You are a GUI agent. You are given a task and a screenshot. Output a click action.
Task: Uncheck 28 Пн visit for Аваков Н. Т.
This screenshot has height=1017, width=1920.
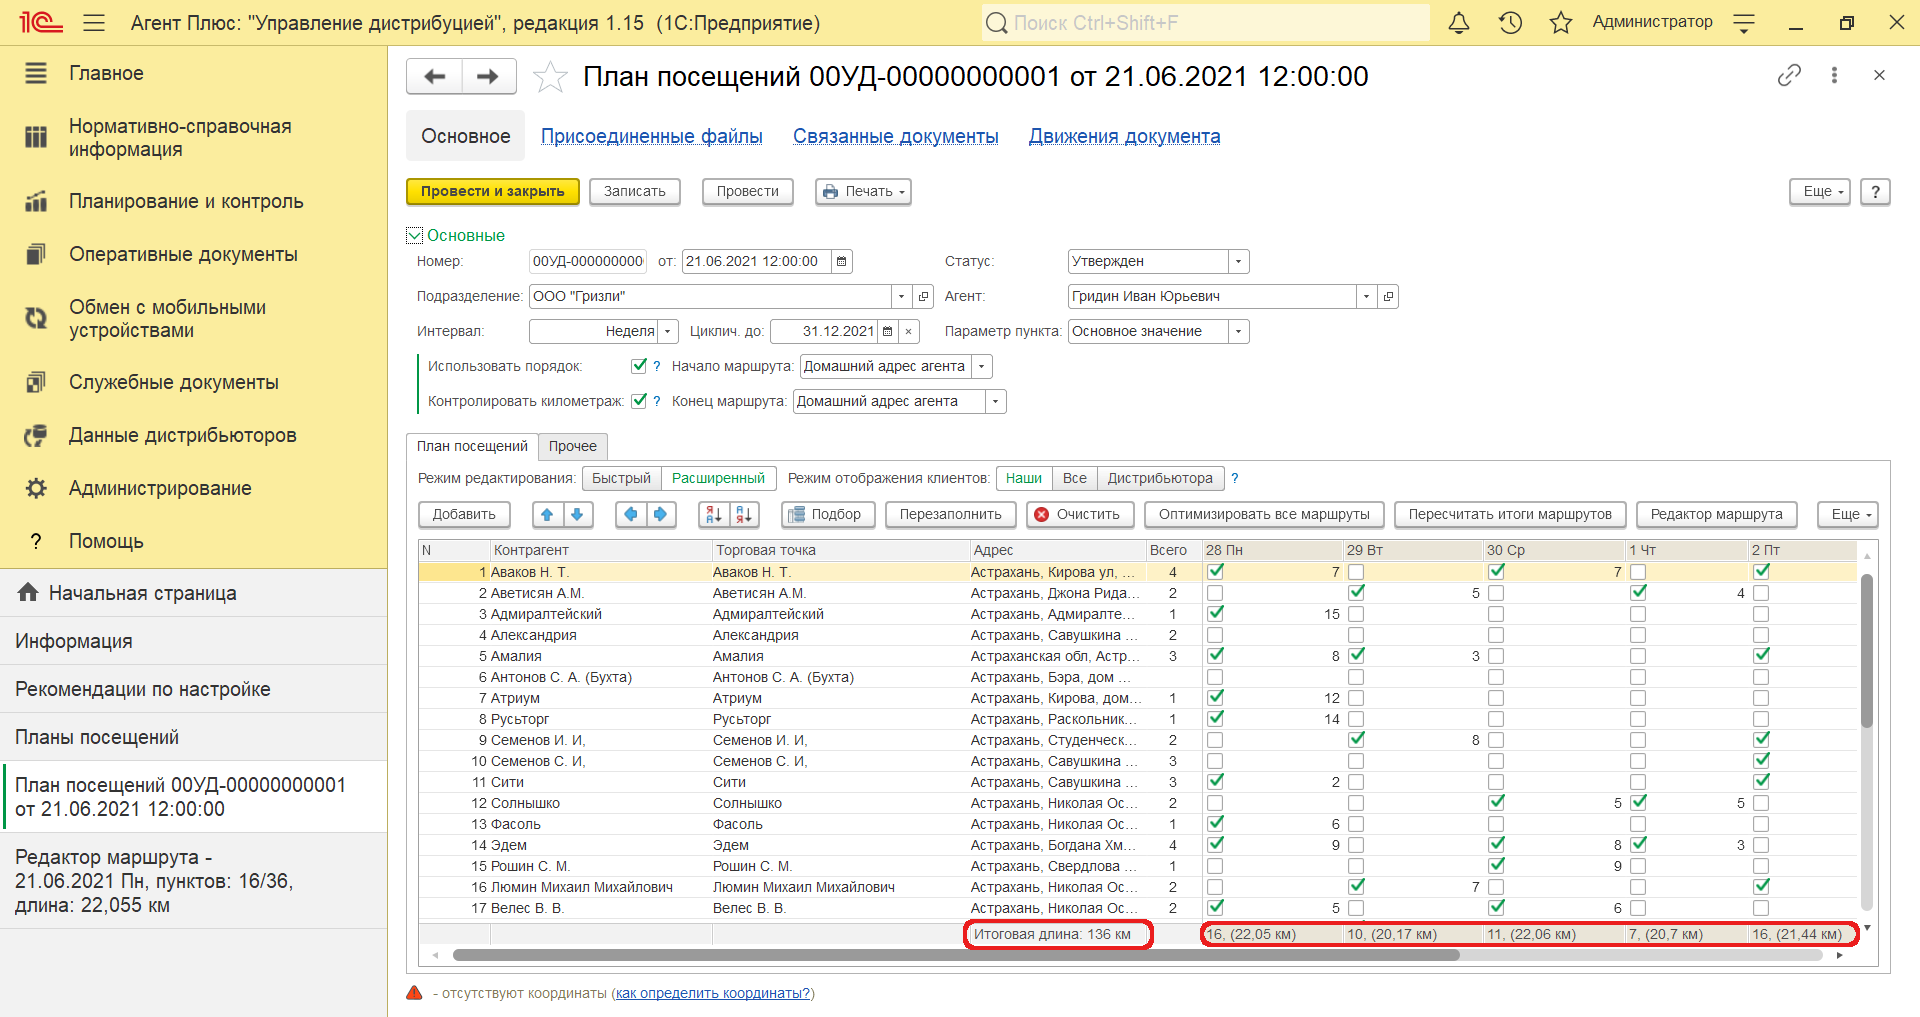(x=1216, y=572)
